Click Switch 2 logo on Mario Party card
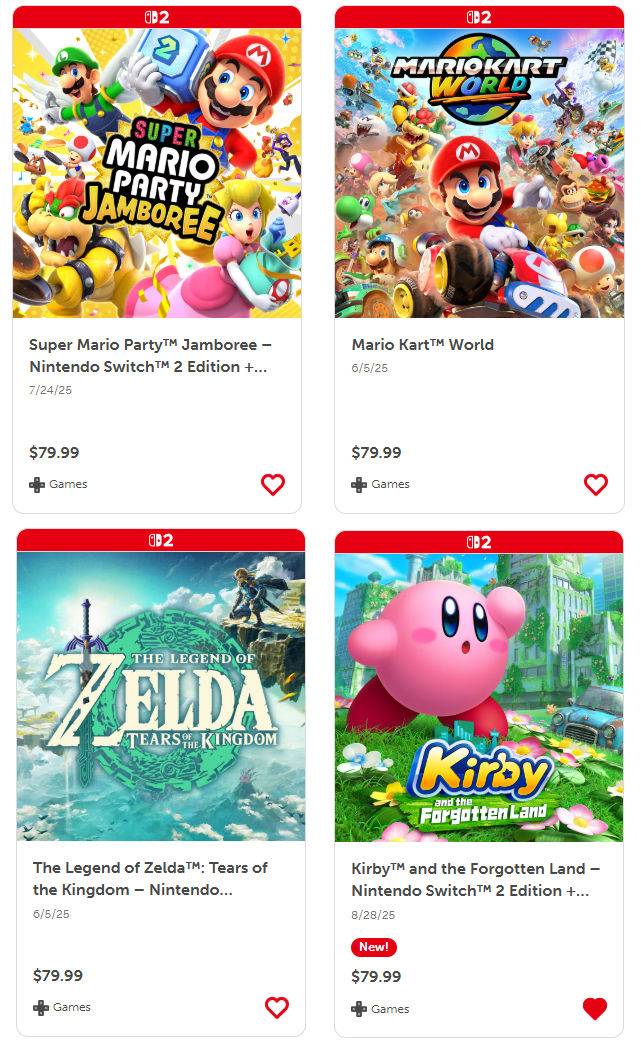Screen dimensions: 641x1047 point(157,17)
